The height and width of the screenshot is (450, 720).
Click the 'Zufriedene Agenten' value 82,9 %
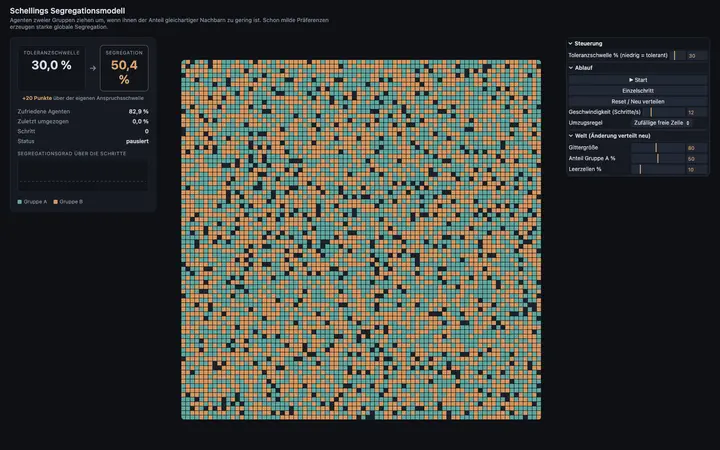[139, 112]
